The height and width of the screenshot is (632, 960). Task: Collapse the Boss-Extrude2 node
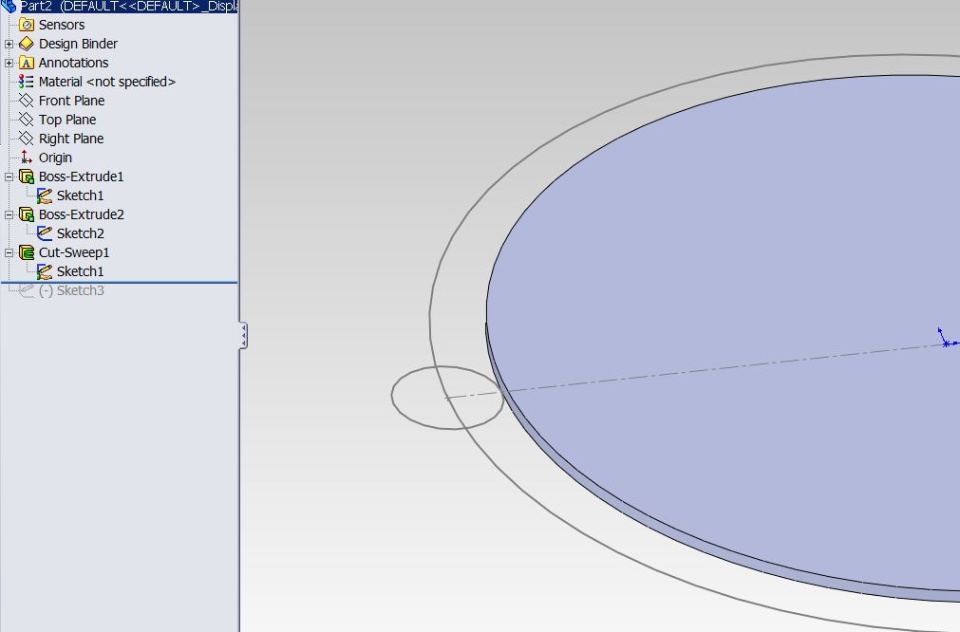[x=9, y=215]
